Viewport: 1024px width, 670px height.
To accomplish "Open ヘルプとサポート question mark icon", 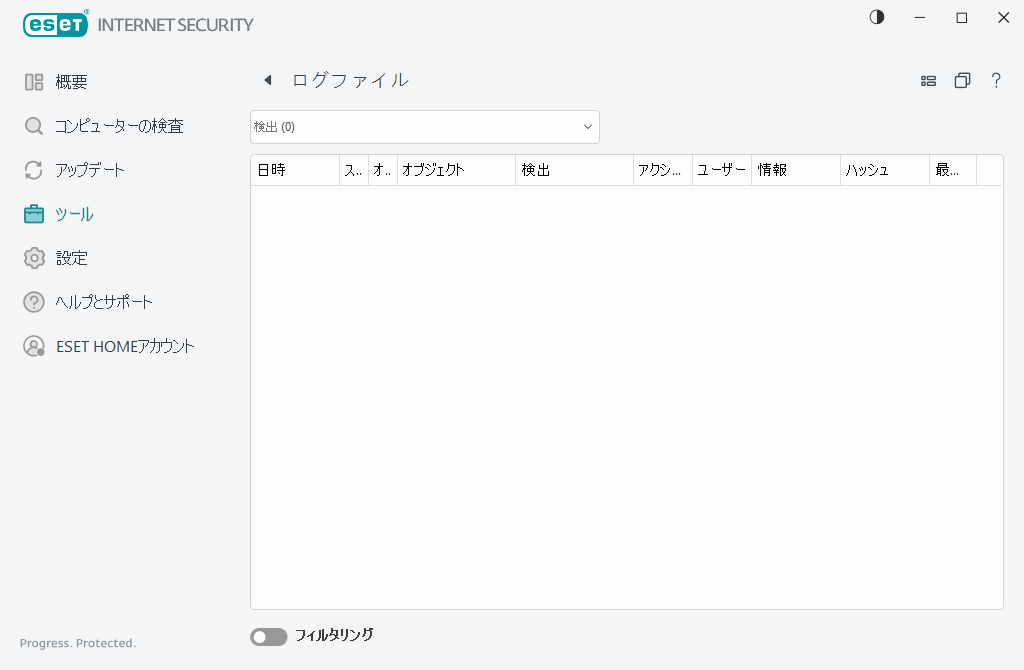I will click(x=33, y=301).
